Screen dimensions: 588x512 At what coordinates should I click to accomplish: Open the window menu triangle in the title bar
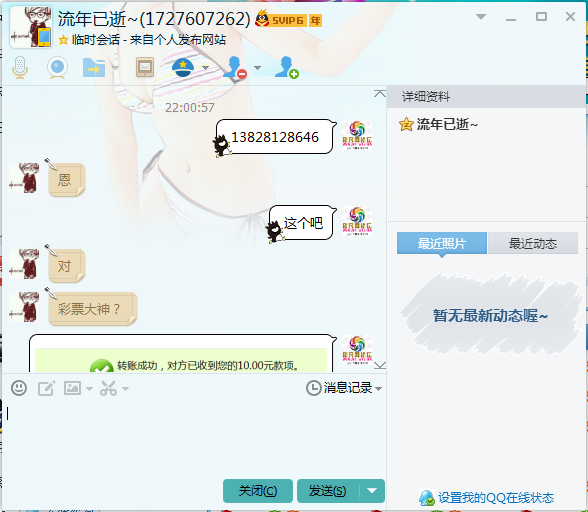(x=481, y=17)
